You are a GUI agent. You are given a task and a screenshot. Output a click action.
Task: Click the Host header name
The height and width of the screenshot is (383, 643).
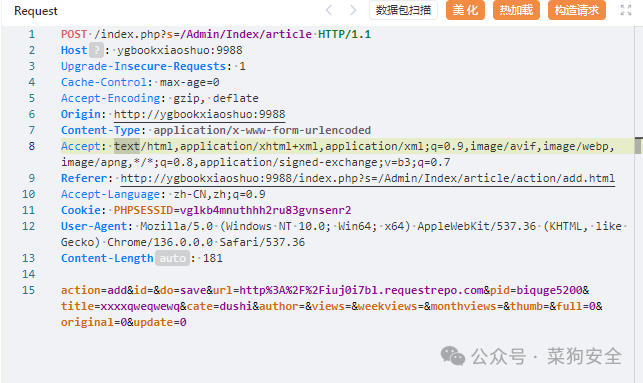coord(74,50)
